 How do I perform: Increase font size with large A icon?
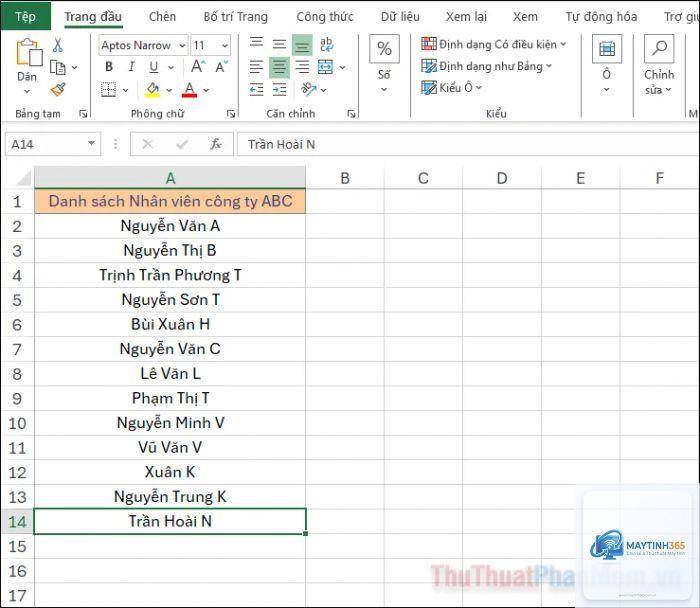point(198,67)
